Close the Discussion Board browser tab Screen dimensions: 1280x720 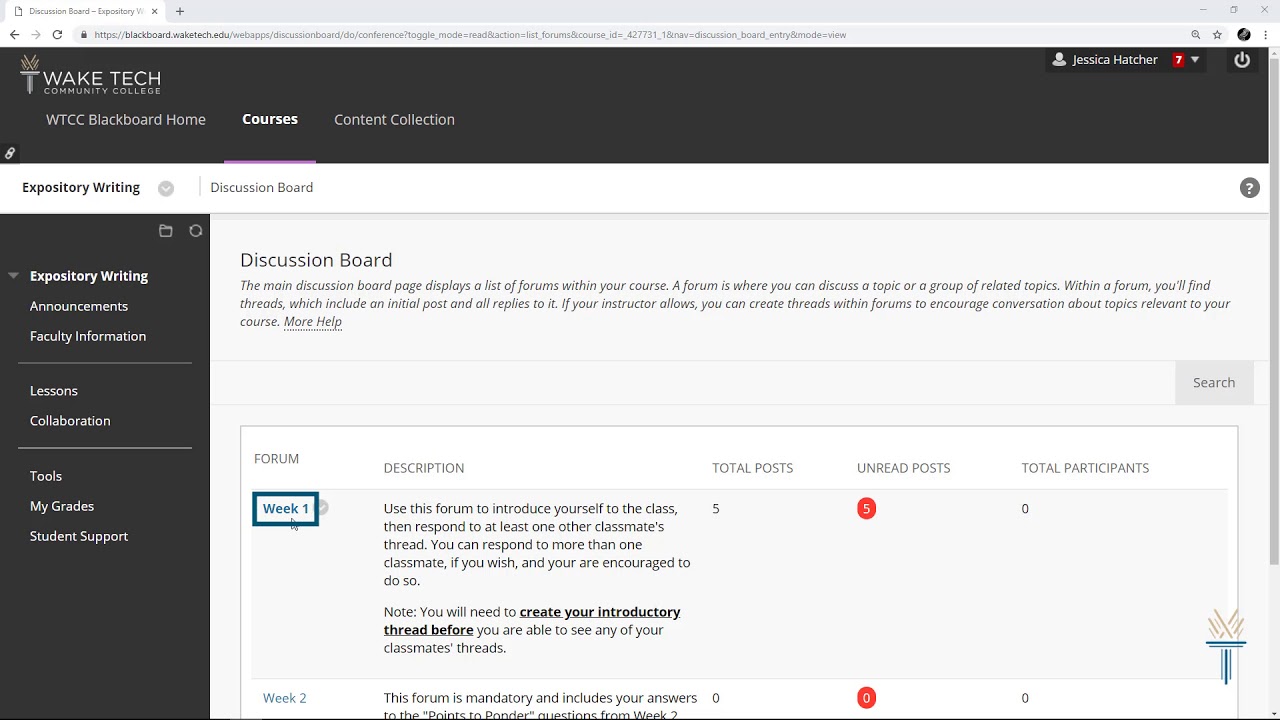click(155, 11)
